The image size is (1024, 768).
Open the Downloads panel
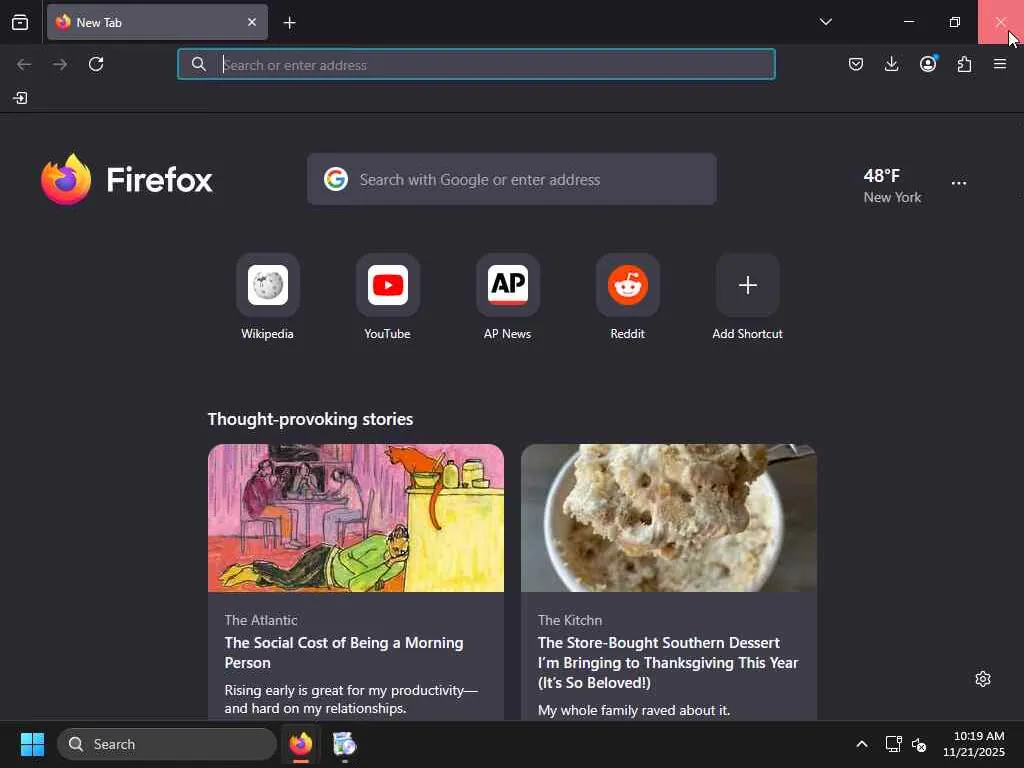click(891, 64)
